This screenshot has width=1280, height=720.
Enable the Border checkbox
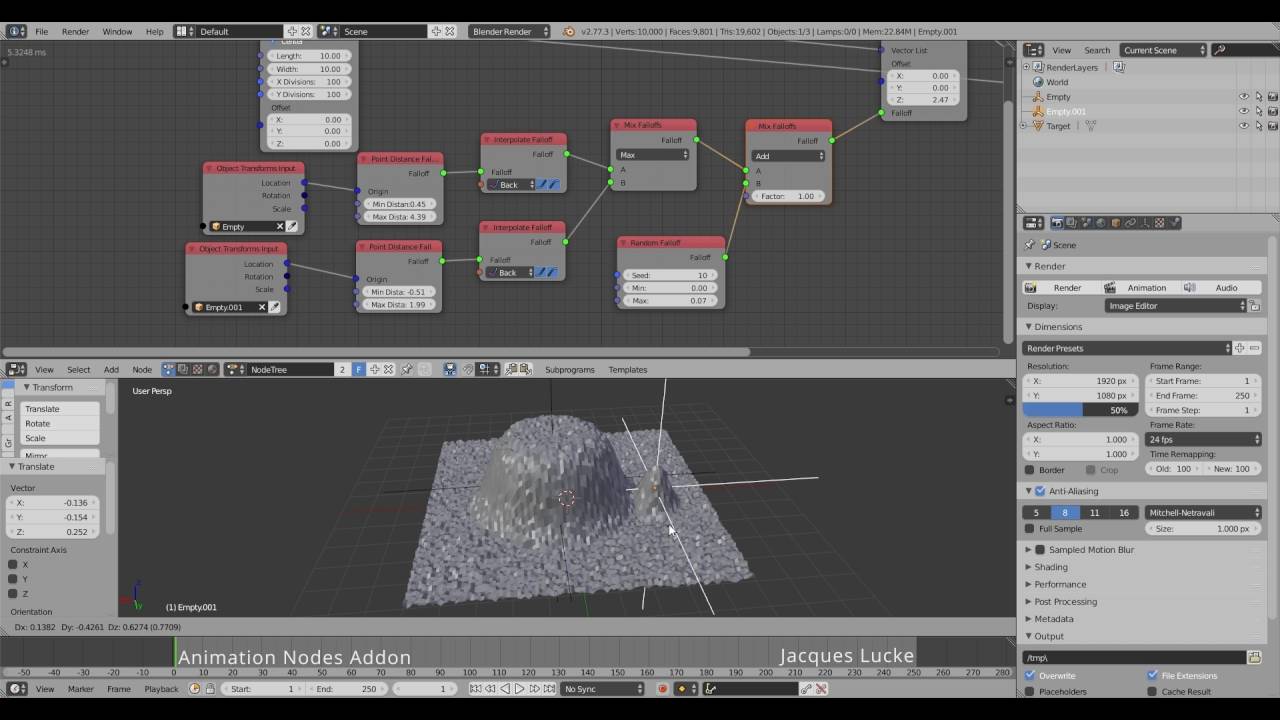click(1030, 470)
